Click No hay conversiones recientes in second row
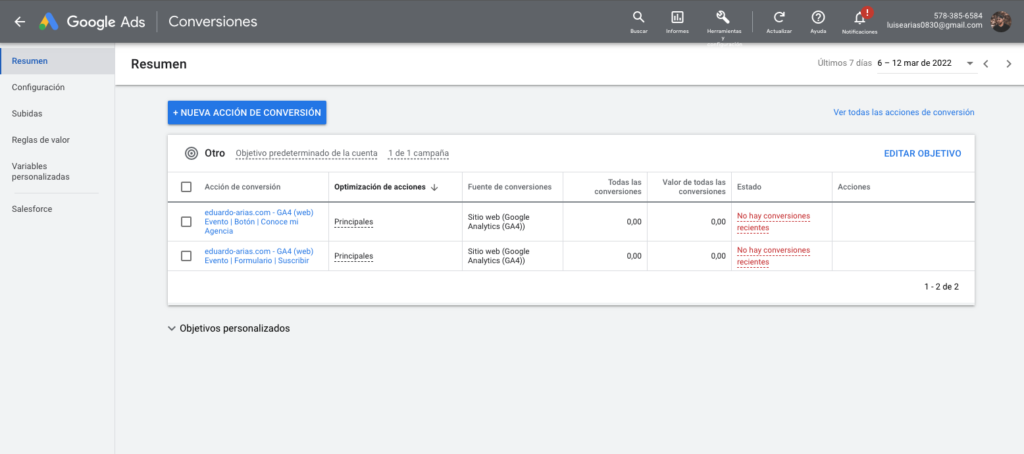Image resolution: width=1024 pixels, height=454 pixels. point(773,256)
